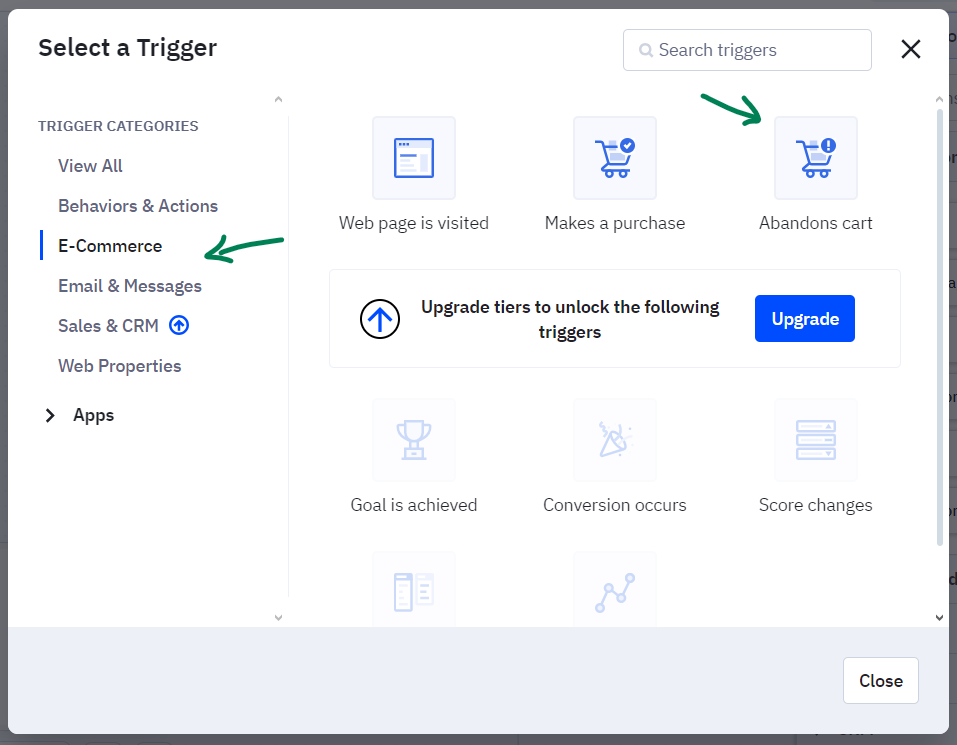The height and width of the screenshot is (745, 957).
Task: Open the Behaviors & Actions category
Action: (138, 205)
